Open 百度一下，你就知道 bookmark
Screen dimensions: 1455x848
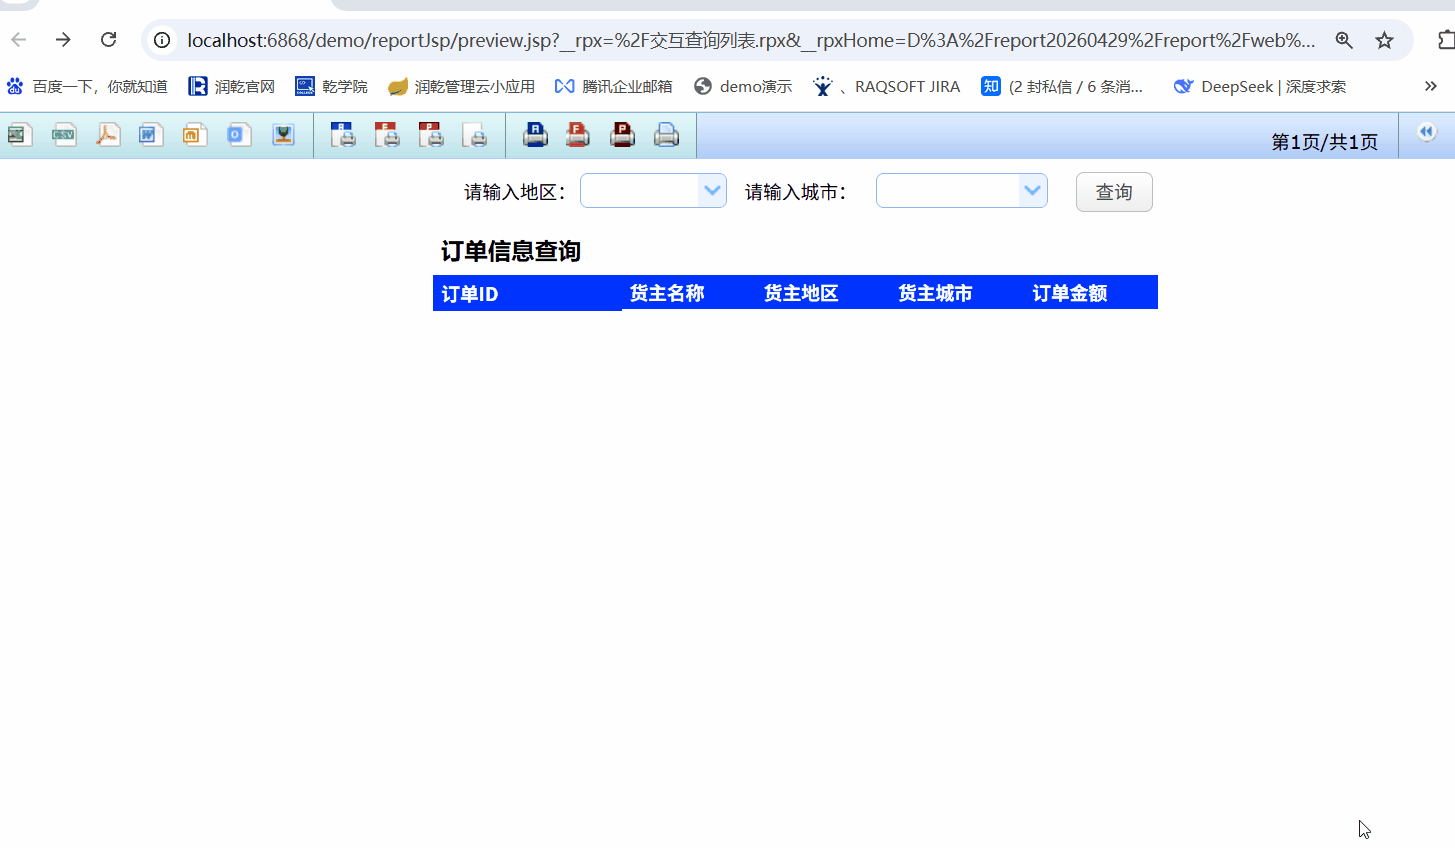click(x=87, y=87)
